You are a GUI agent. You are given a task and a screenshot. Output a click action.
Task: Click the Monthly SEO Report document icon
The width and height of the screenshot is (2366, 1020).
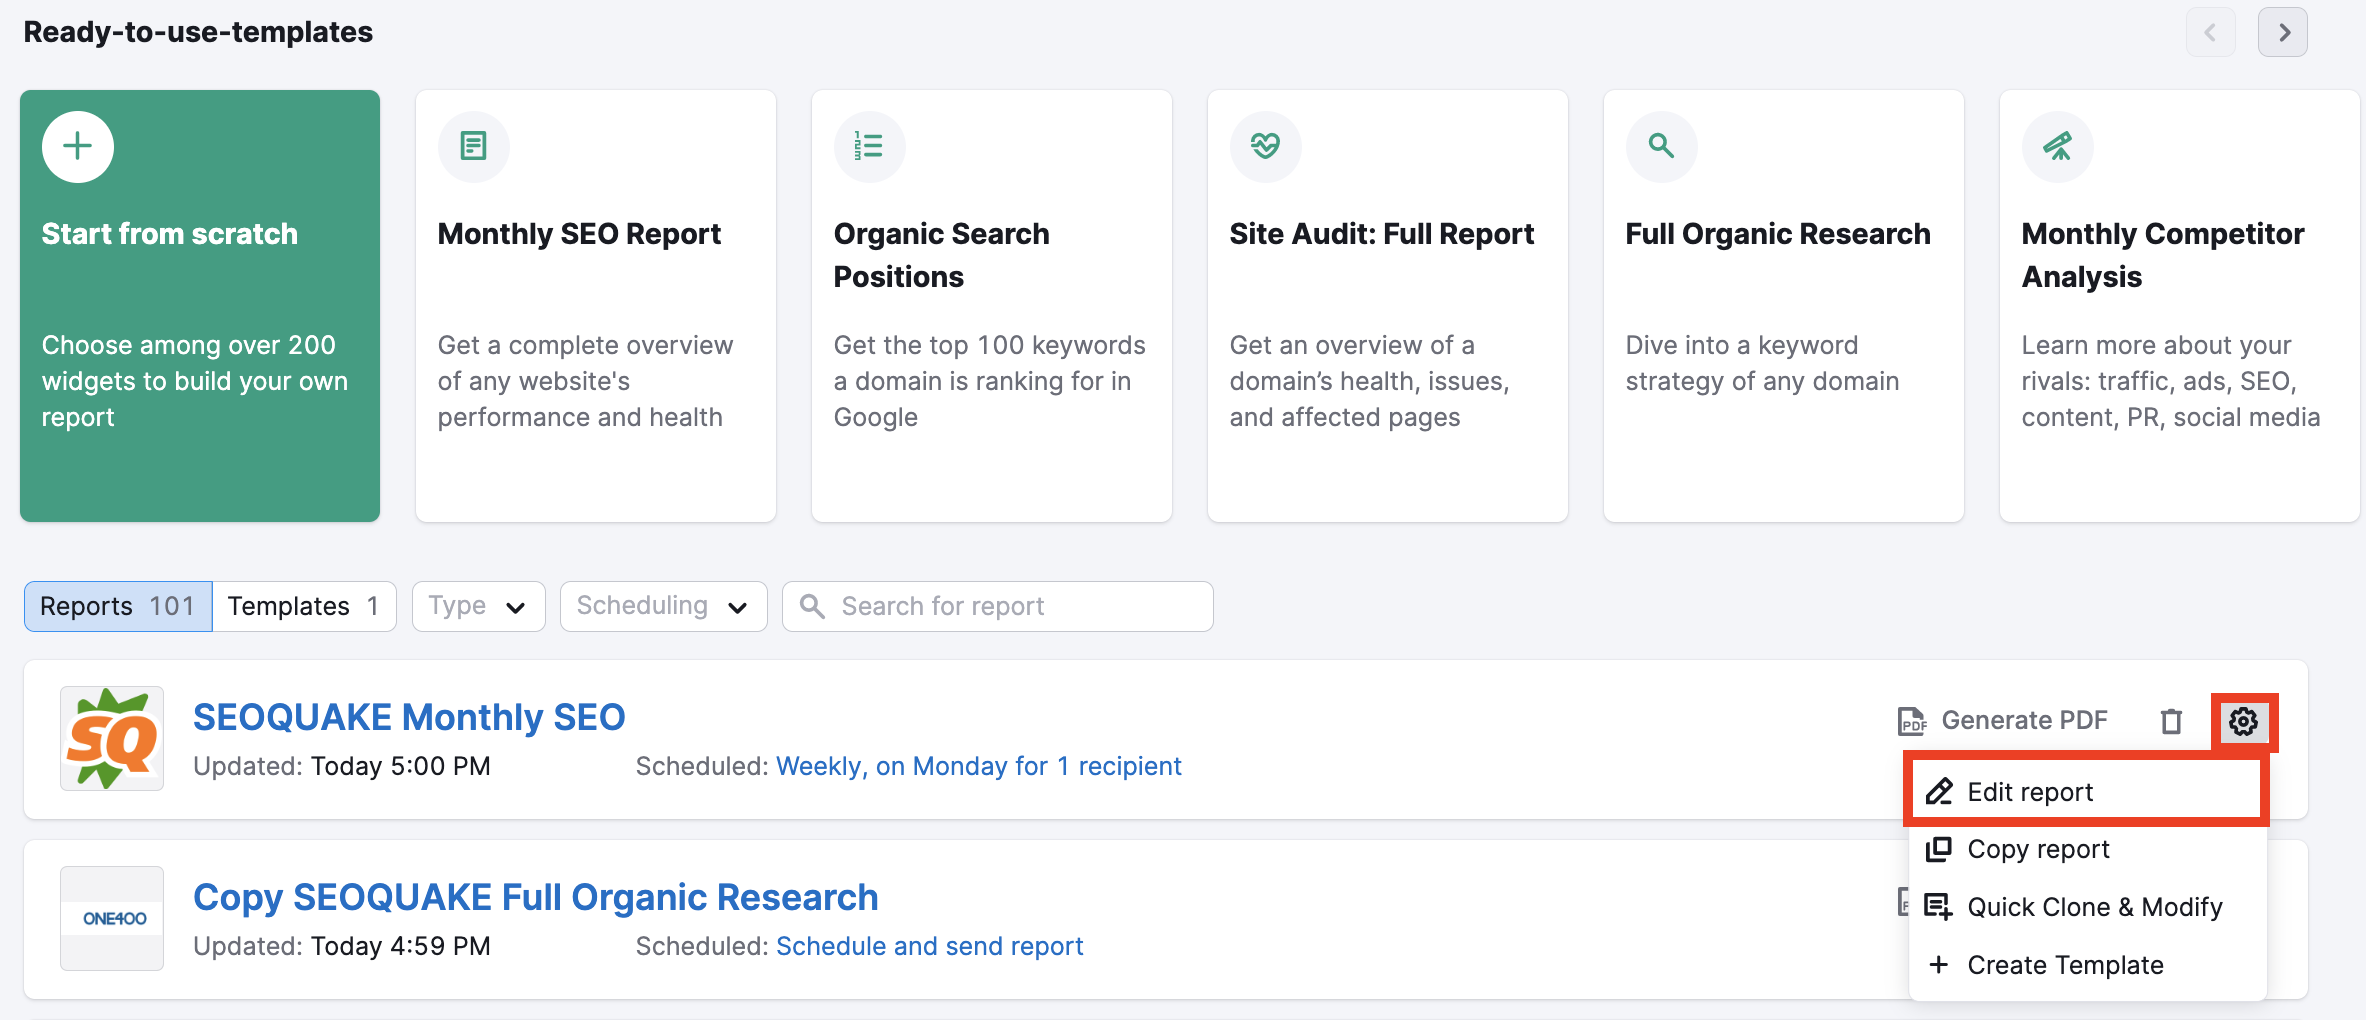[x=474, y=147]
